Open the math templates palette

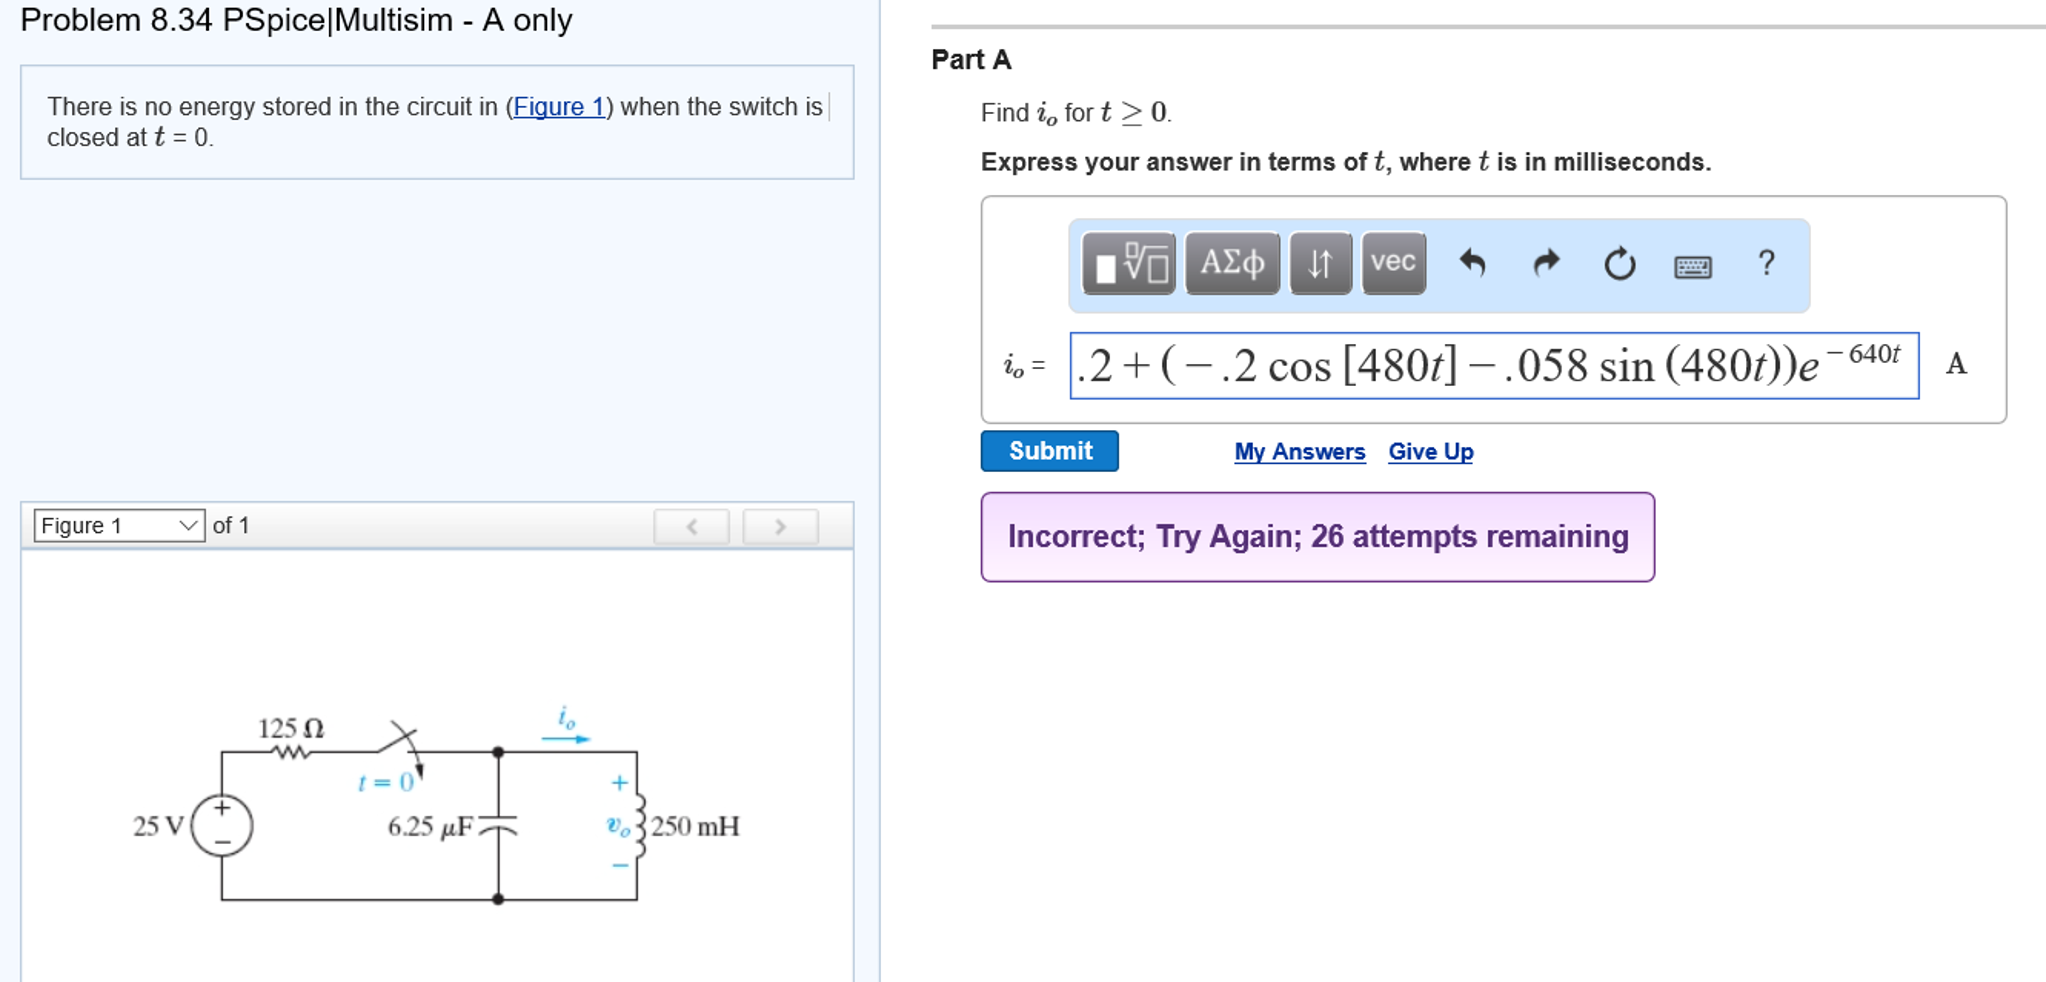1130,264
